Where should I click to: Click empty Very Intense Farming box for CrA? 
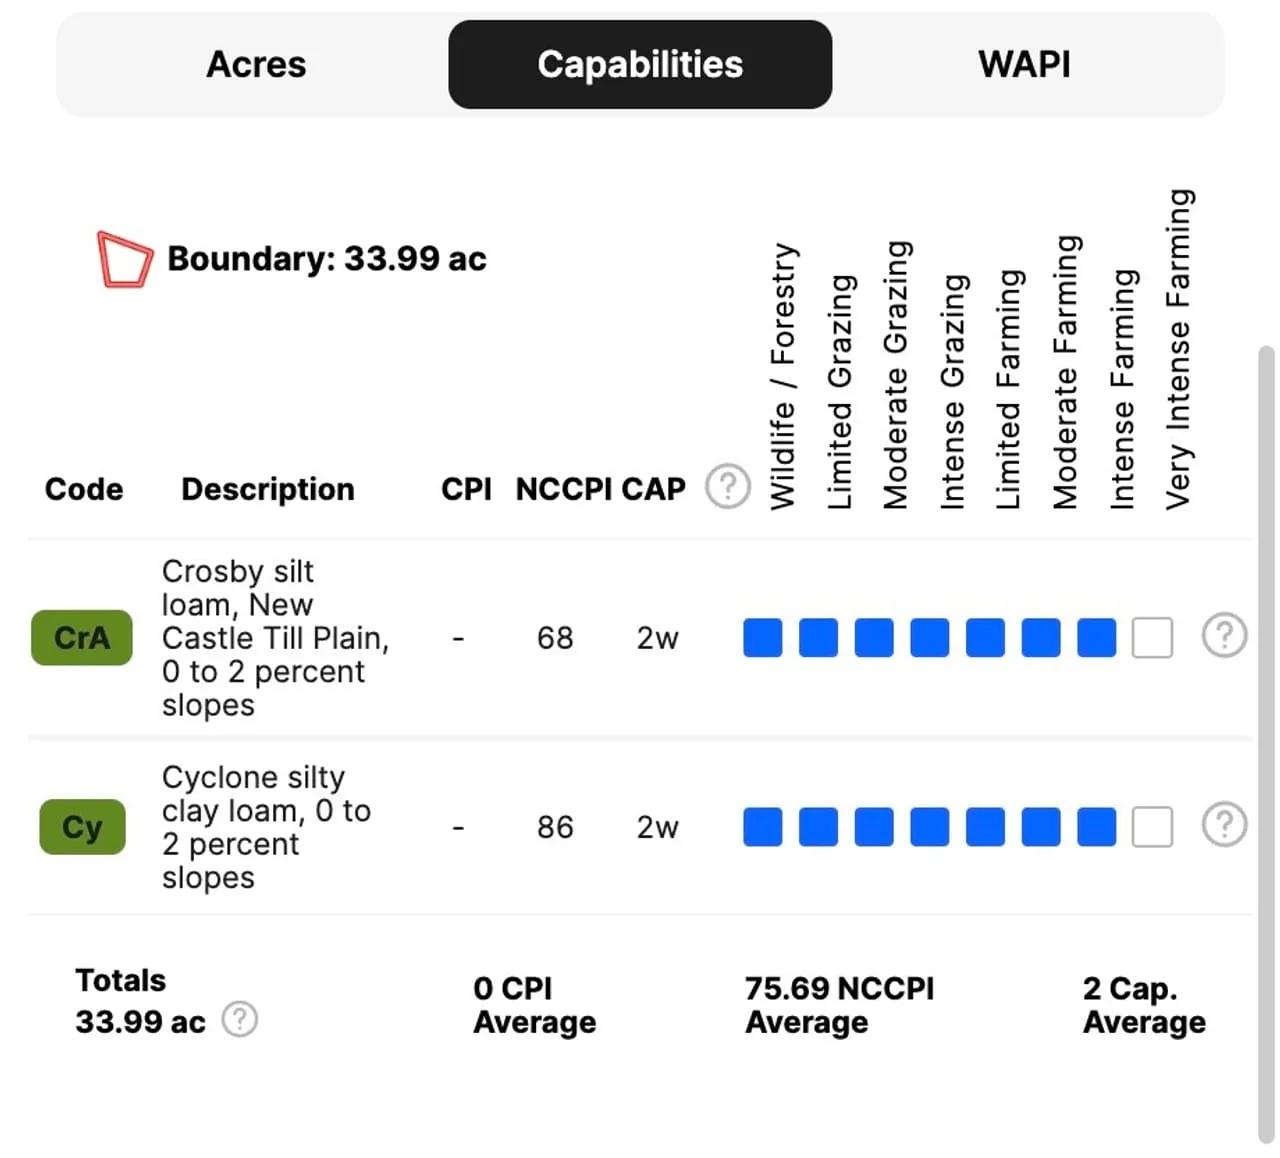[1152, 638]
